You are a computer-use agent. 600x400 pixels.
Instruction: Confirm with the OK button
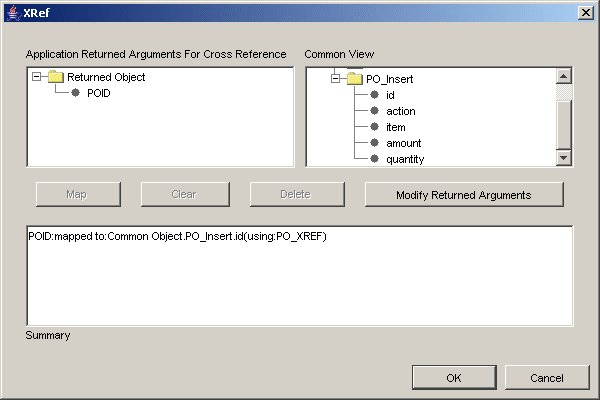click(454, 377)
